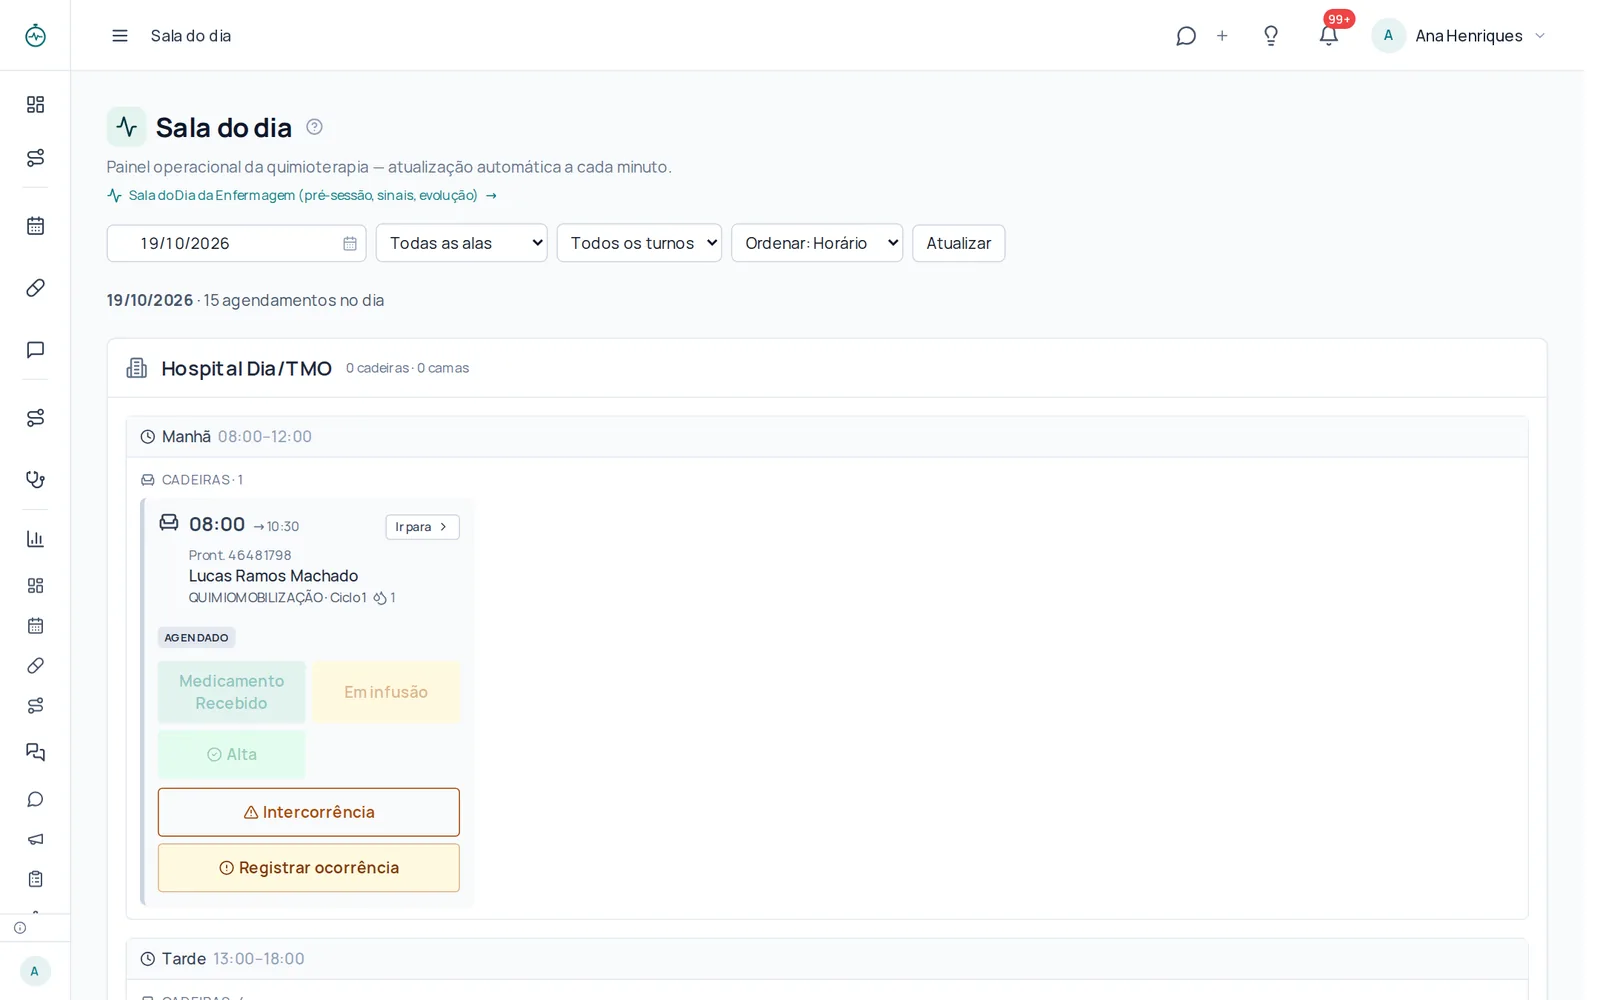Click Registrar ocorrência button
The width and height of the screenshot is (1600, 1000).
309,868
